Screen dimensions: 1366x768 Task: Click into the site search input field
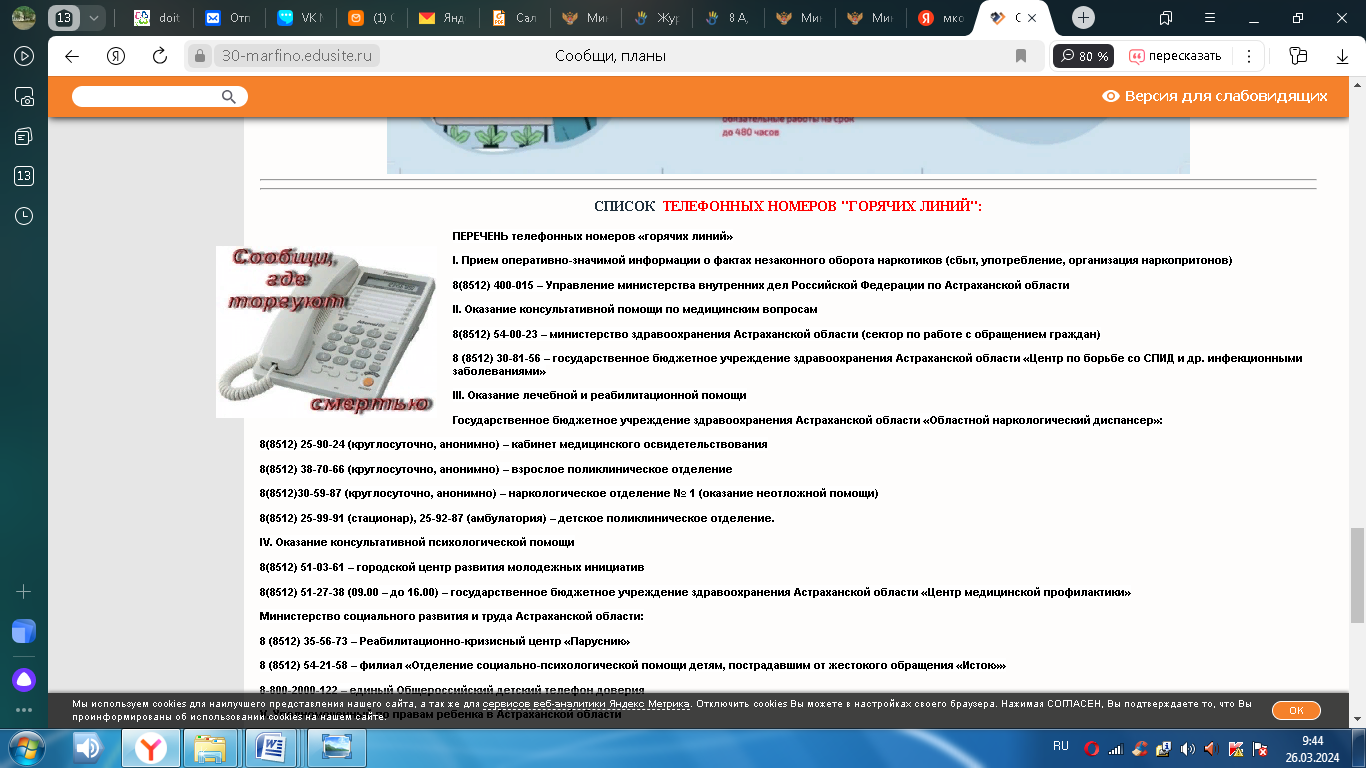(146, 96)
